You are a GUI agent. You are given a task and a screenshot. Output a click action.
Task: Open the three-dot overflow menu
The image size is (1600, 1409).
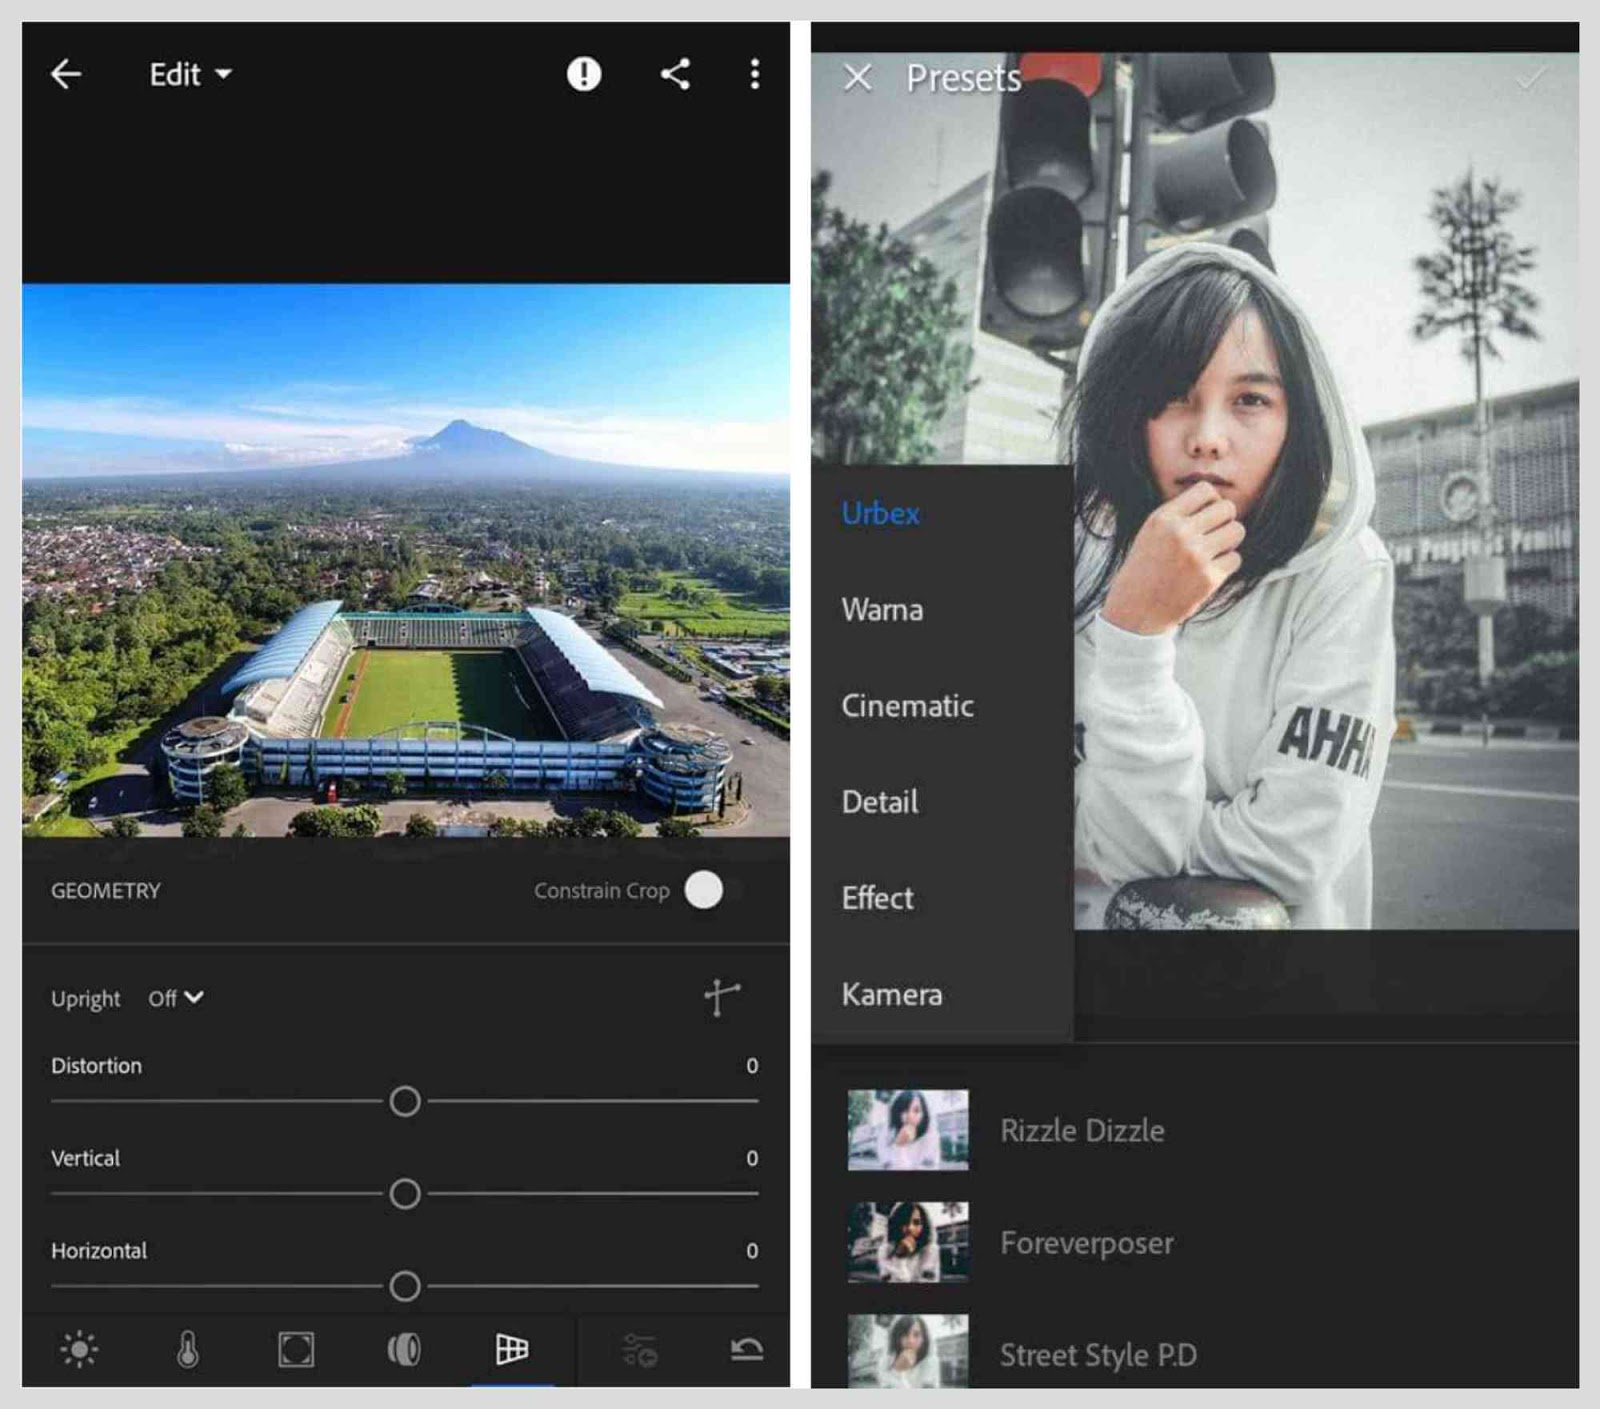(x=753, y=73)
